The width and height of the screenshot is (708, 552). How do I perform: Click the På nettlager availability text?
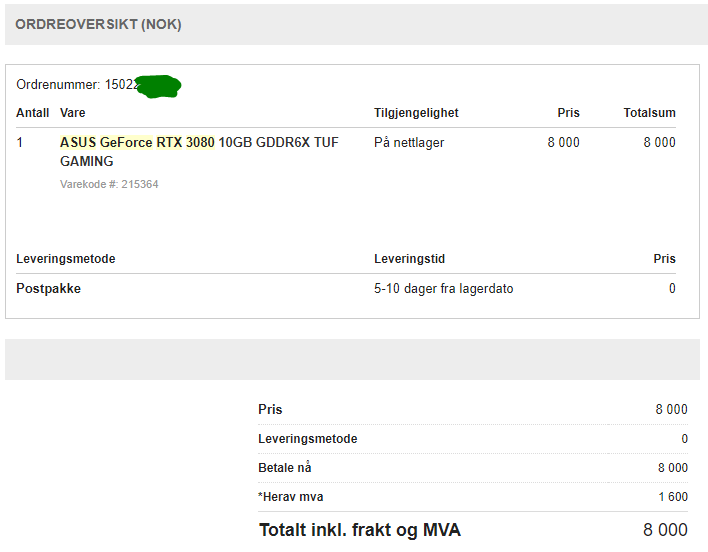coord(409,142)
